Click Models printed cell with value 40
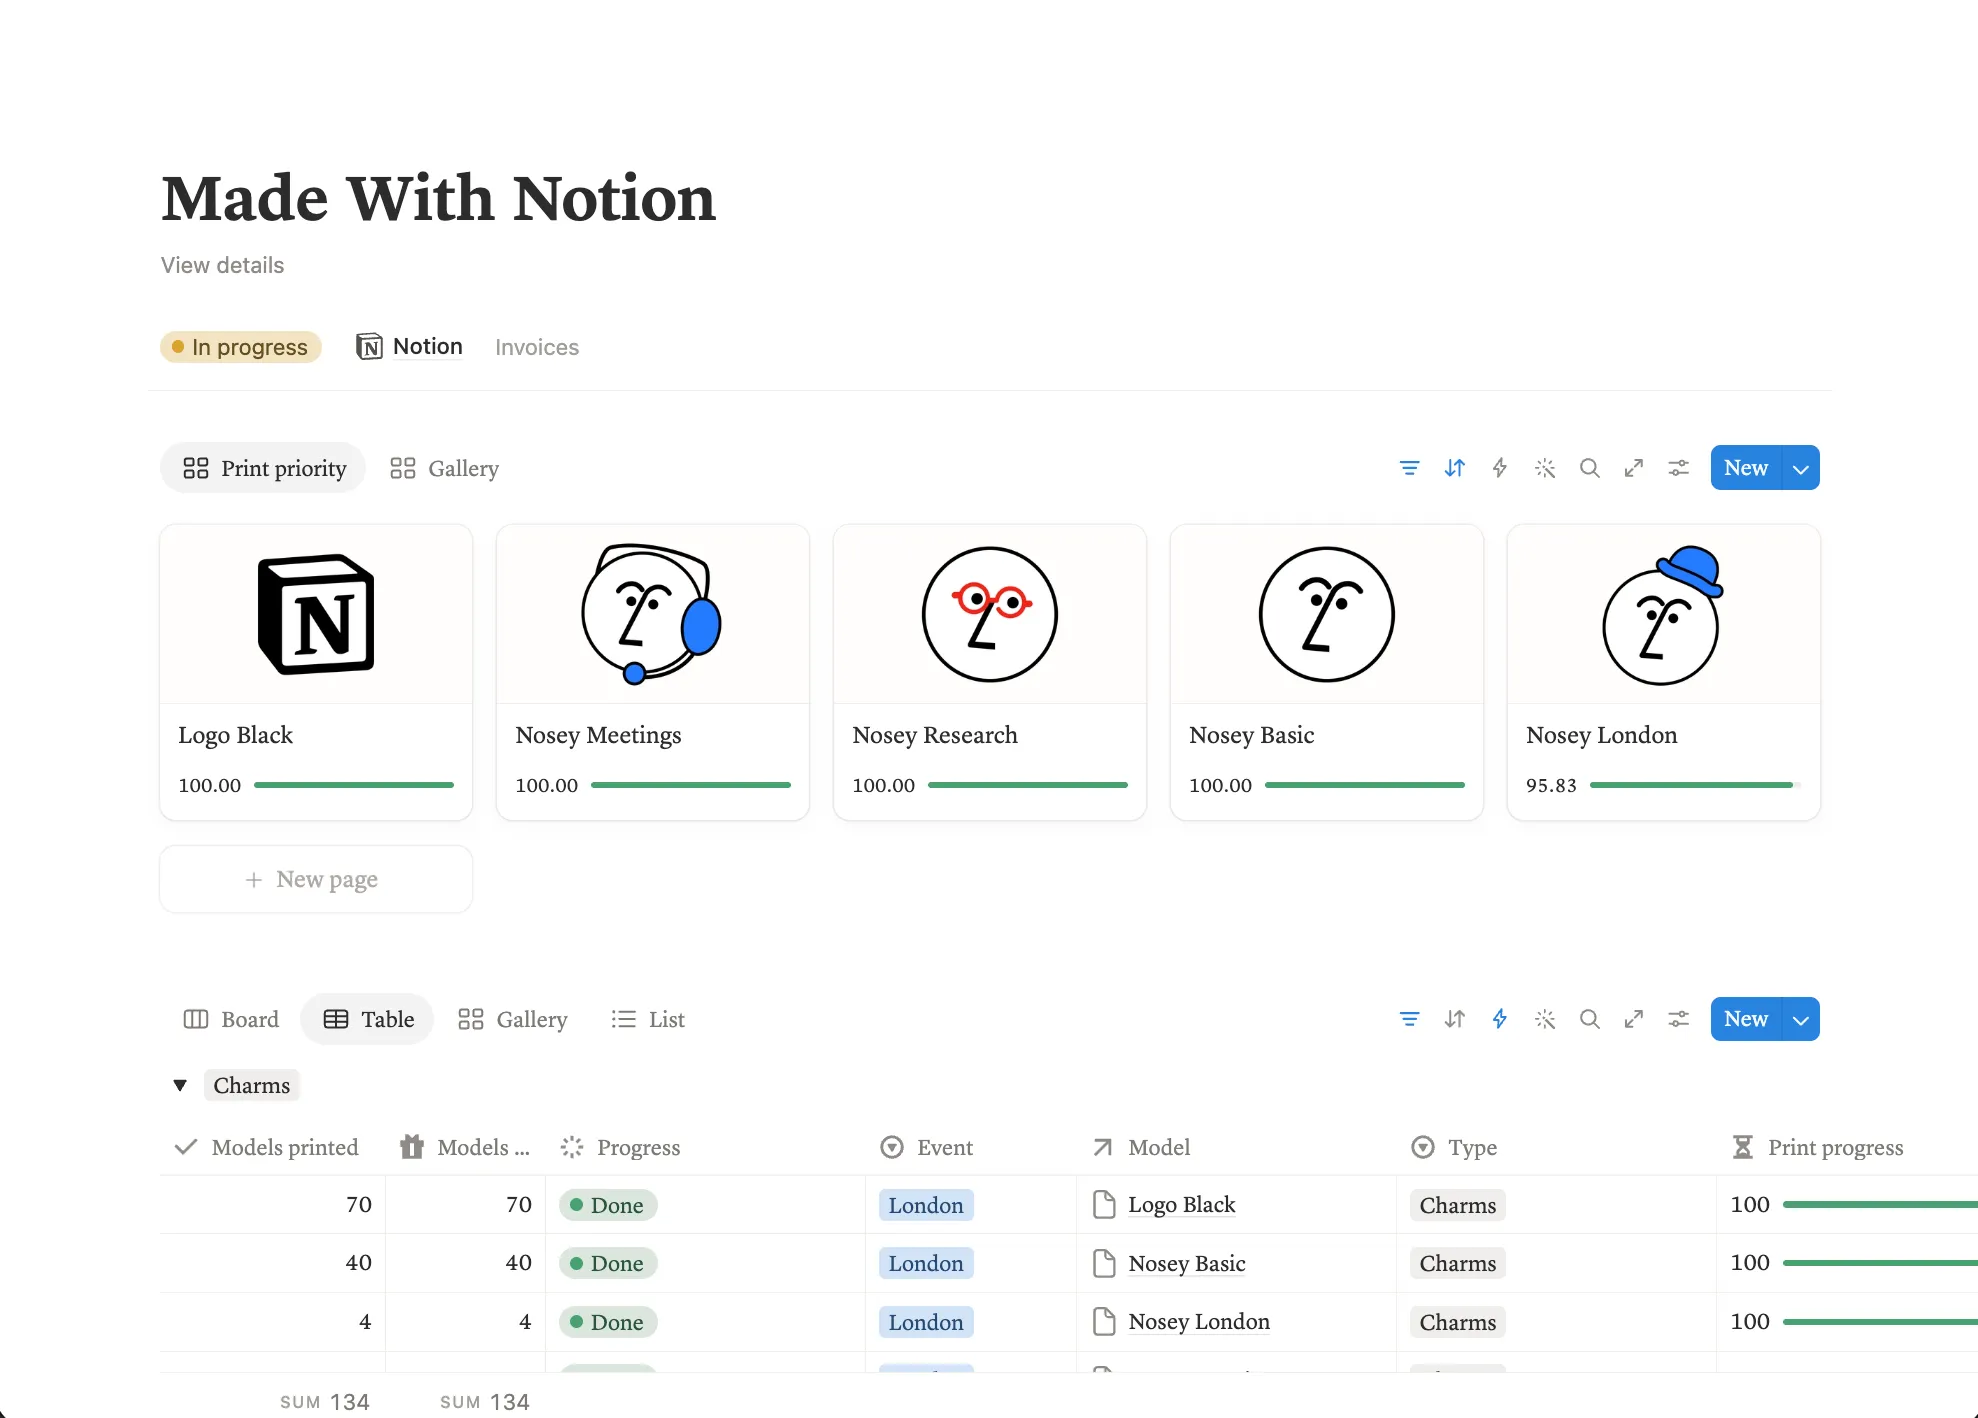Viewport: 1978px width, 1418px height. coord(273,1263)
